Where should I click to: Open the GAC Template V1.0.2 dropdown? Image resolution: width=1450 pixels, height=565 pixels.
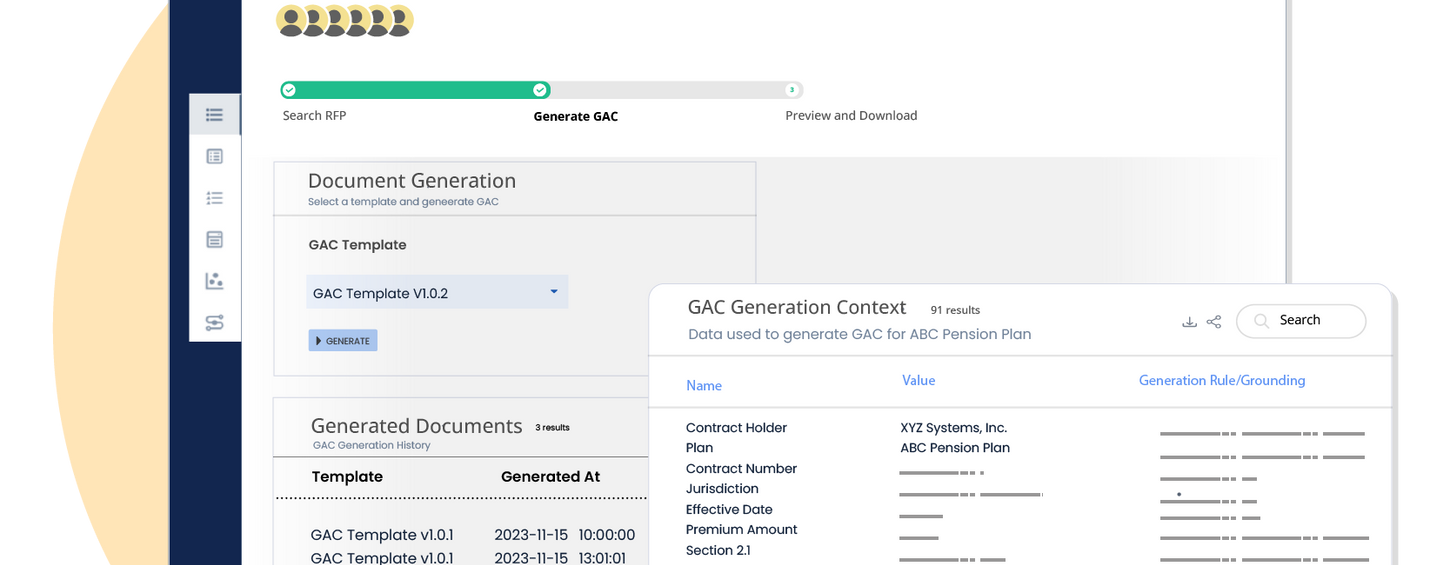tap(436, 293)
